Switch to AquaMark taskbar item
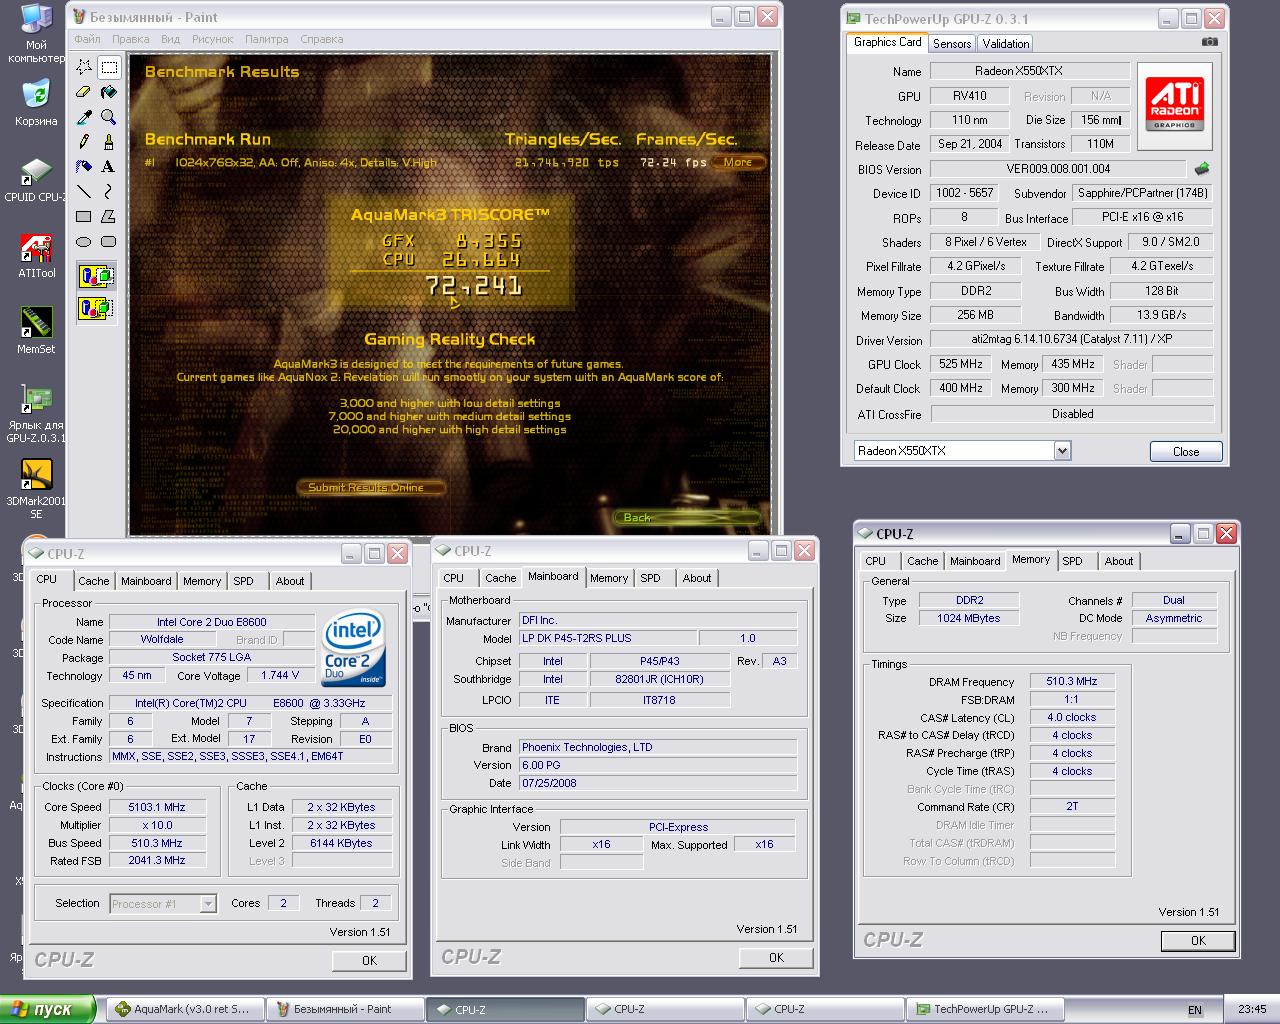The height and width of the screenshot is (1024, 1280). pyautogui.click(x=185, y=1009)
